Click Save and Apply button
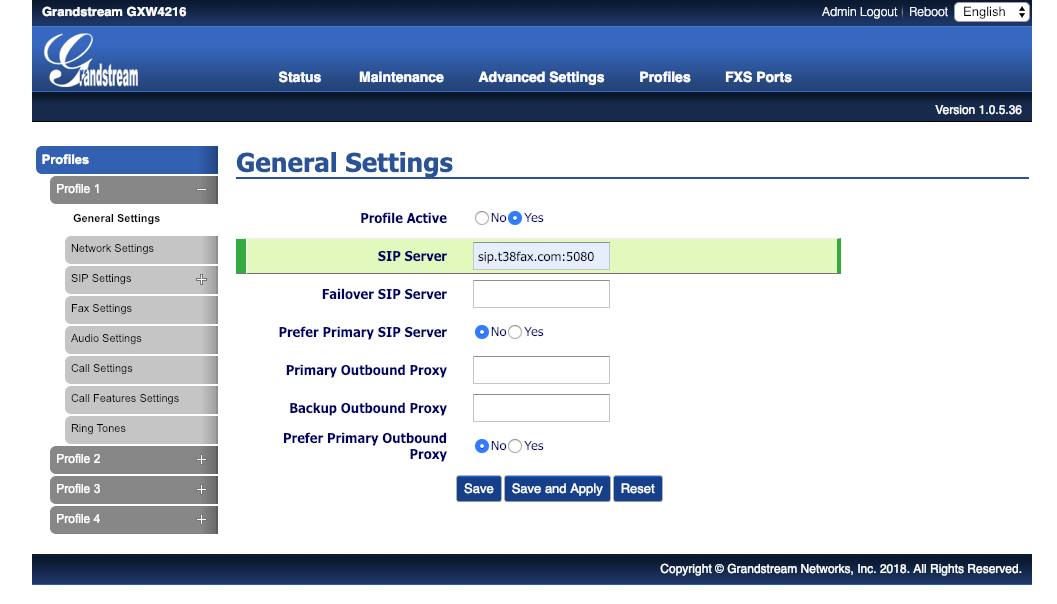 click(557, 489)
